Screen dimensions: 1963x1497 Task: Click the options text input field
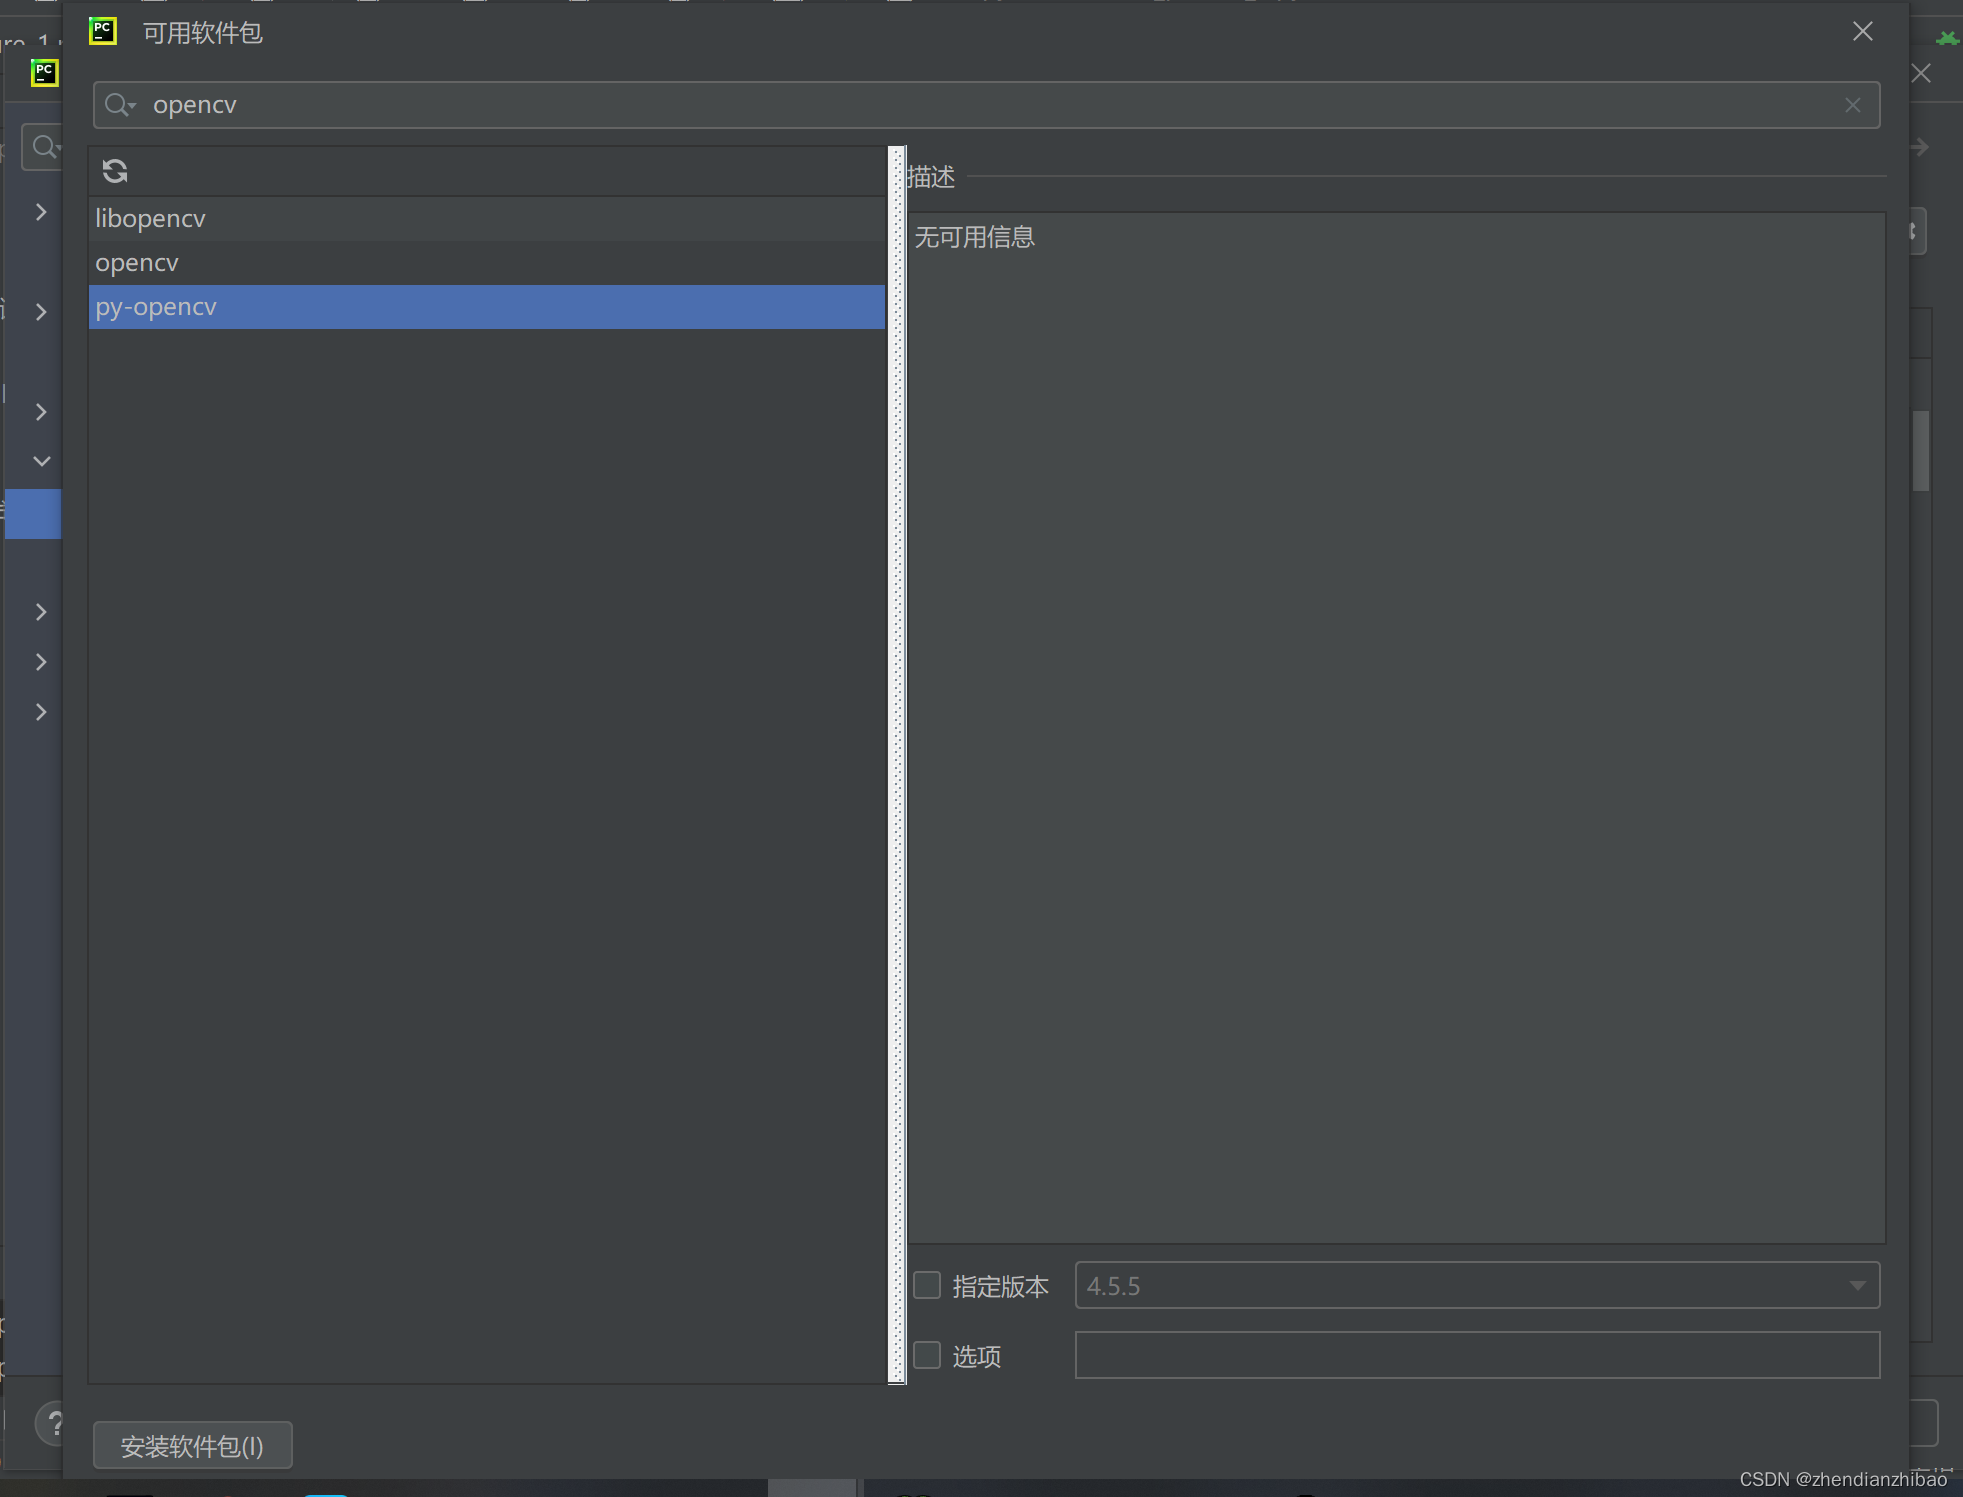tap(1476, 1355)
